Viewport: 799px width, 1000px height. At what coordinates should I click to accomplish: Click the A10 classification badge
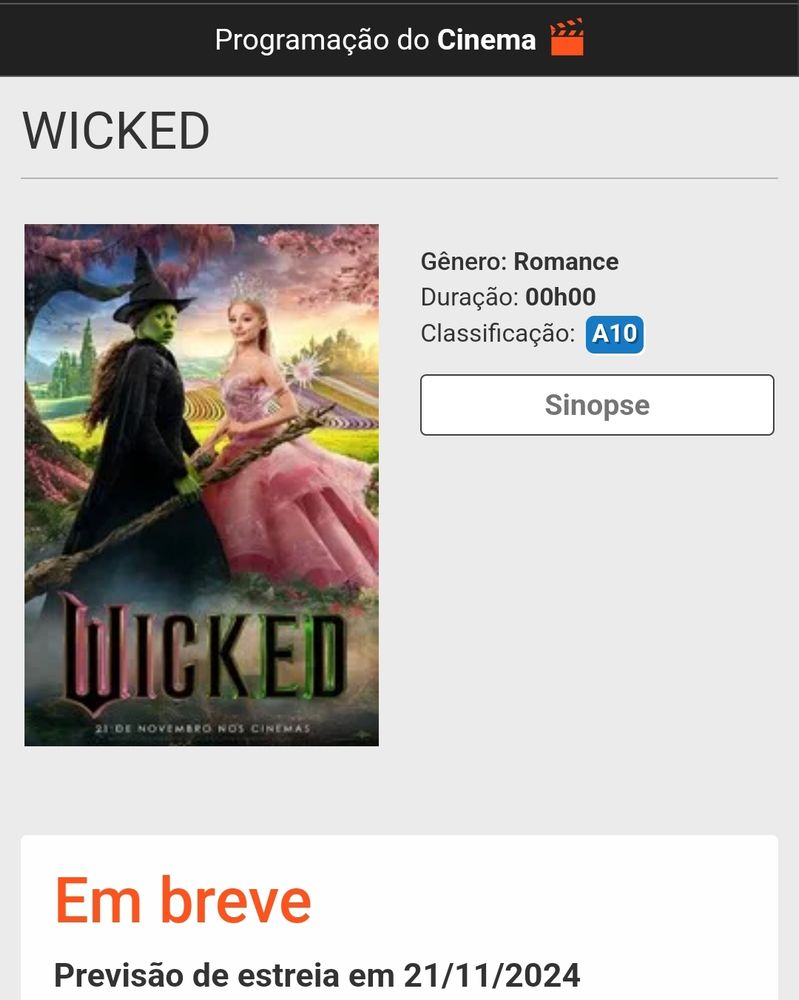pyautogui.click(x=615, y=334)
